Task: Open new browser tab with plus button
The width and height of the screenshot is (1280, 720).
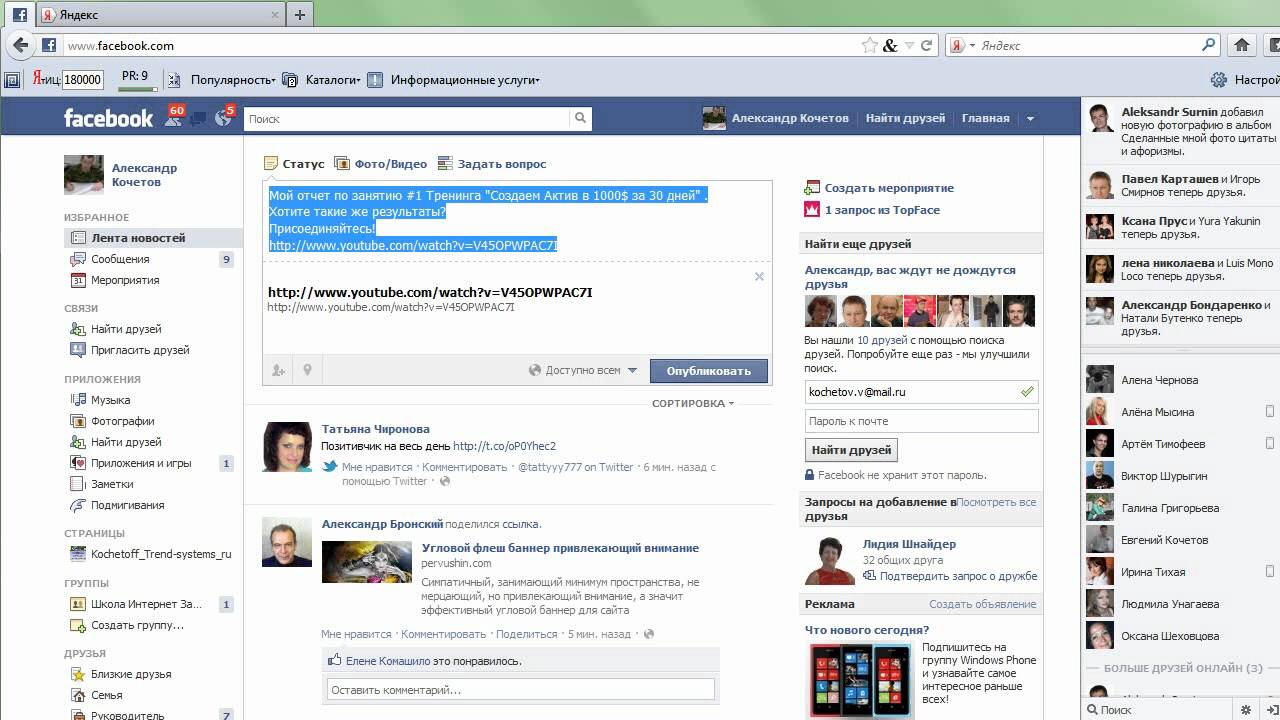Action: pos(299,15)
